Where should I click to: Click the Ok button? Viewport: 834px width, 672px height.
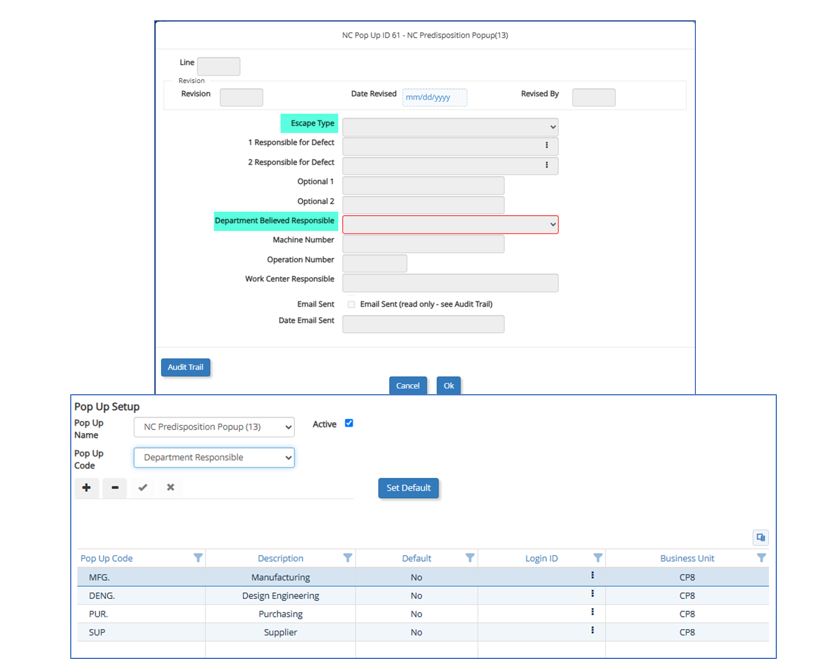[449, 385]
